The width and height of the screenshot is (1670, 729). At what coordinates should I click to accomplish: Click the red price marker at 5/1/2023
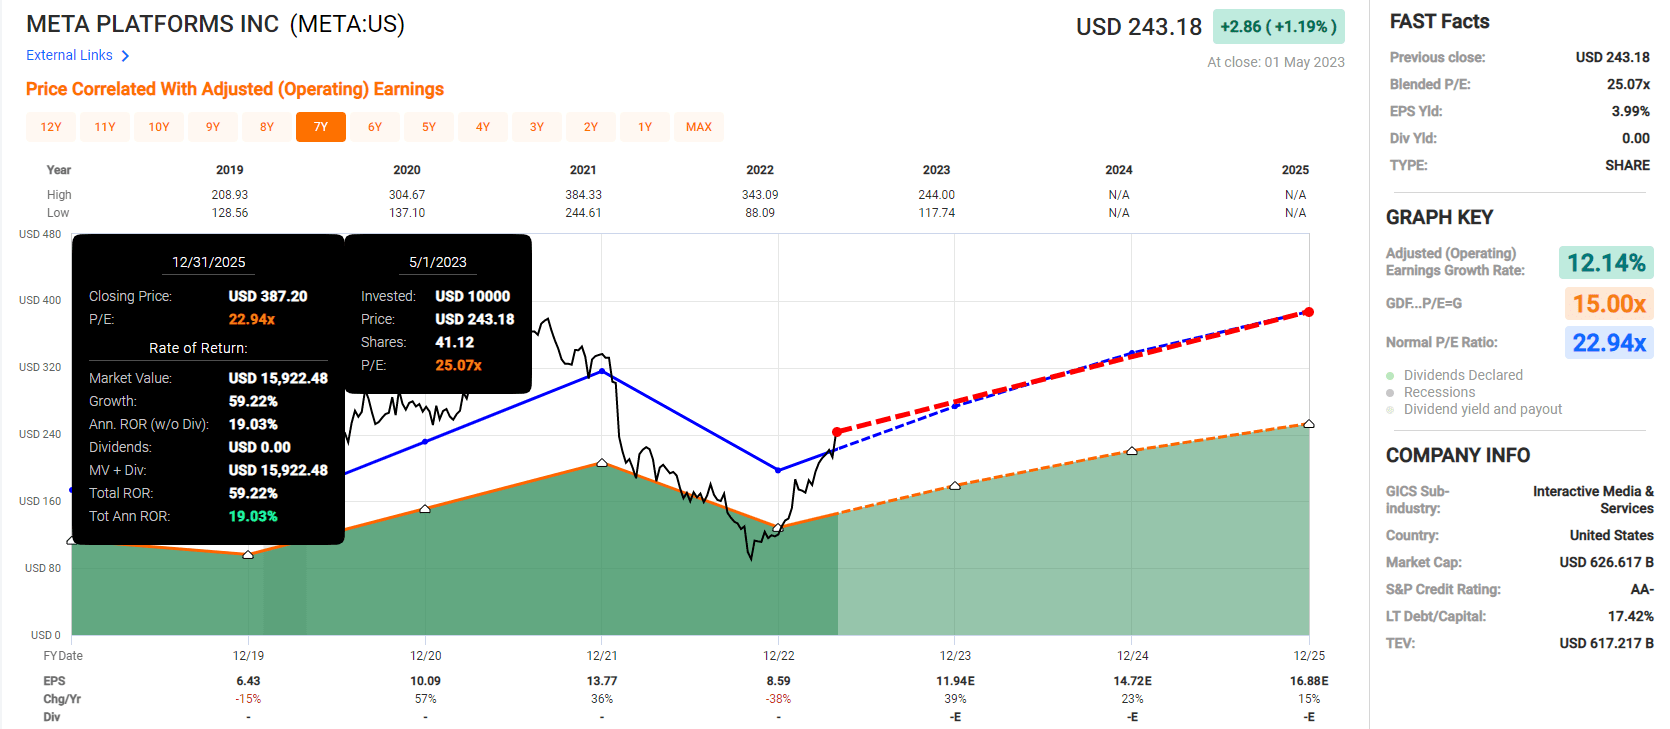pyautogui.click(x=837, y=432)
